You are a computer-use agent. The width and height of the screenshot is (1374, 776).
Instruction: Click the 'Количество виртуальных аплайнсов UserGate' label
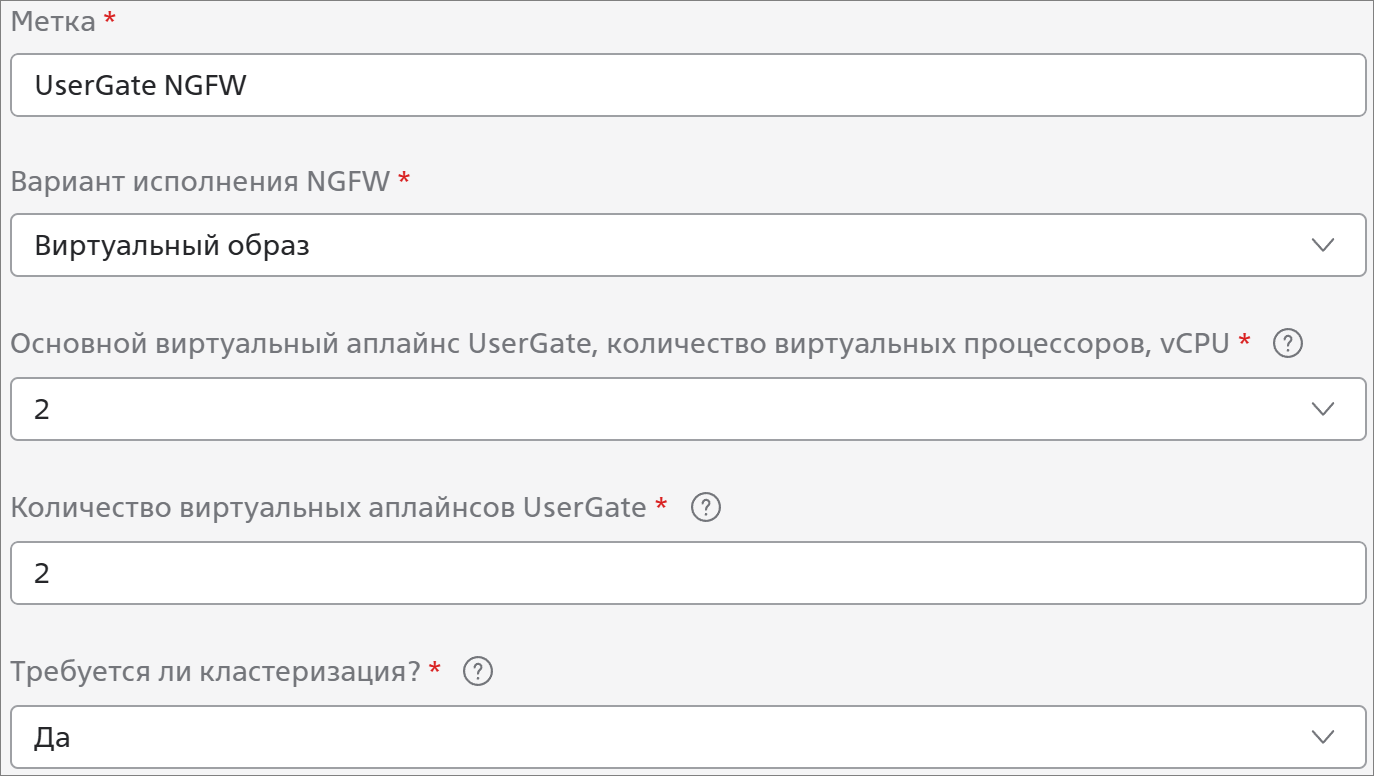pos(328,508)
